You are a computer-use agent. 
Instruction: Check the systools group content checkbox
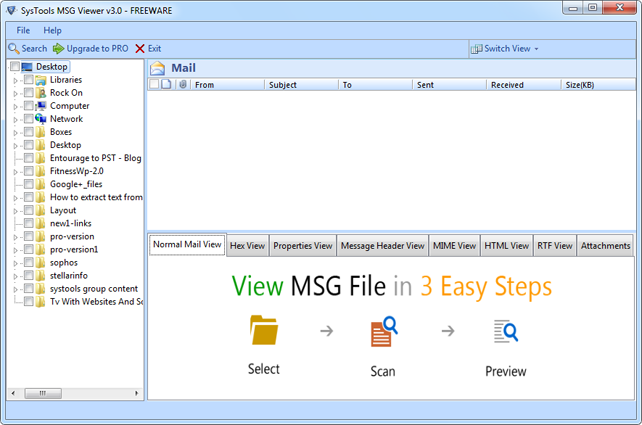pos(29,289)
